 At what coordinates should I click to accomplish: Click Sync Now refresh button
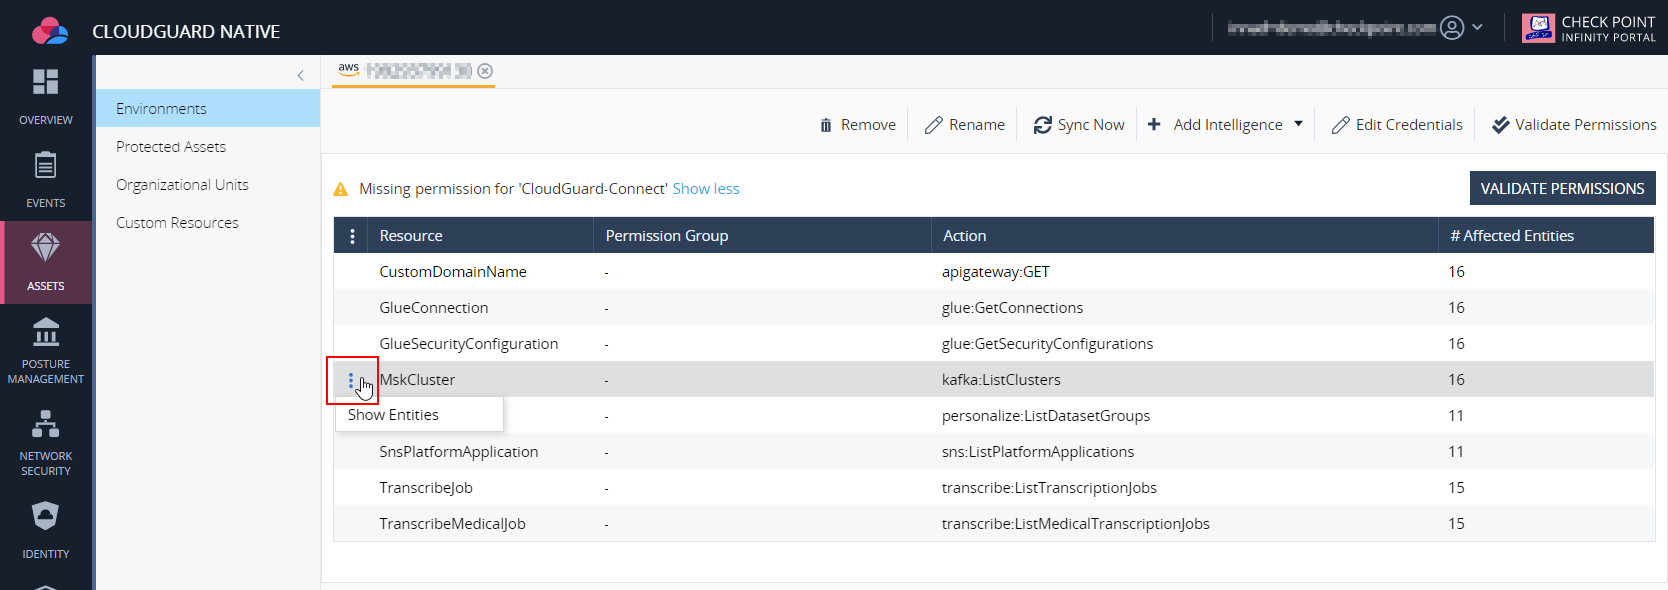(1079, 125)
